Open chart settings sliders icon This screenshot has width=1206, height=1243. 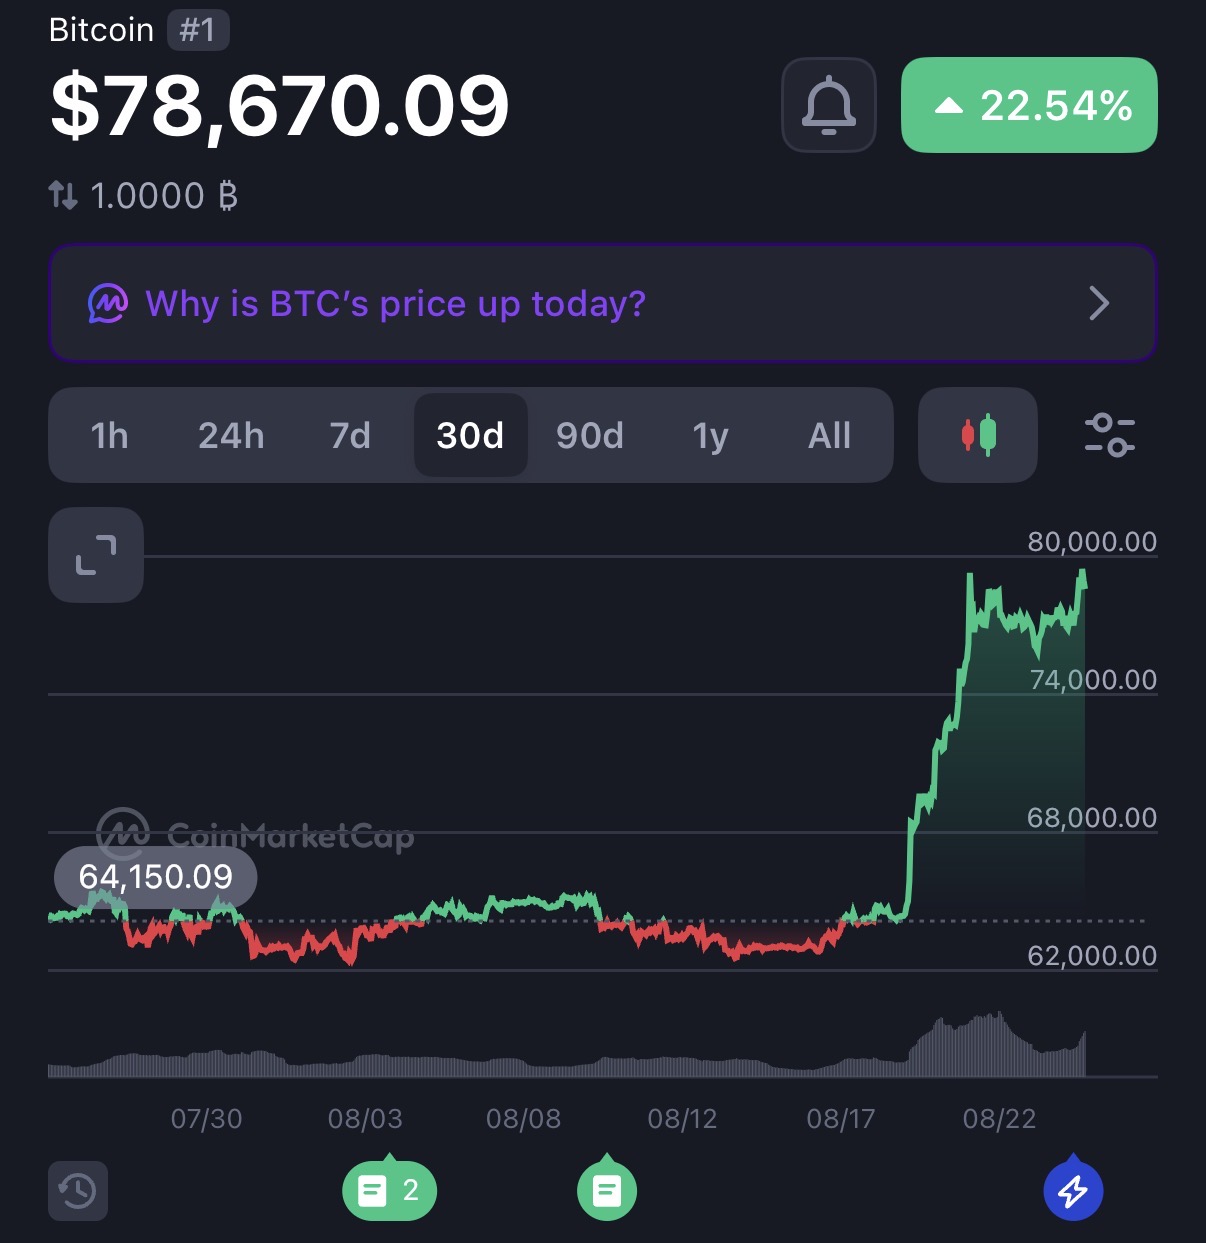1109,435
